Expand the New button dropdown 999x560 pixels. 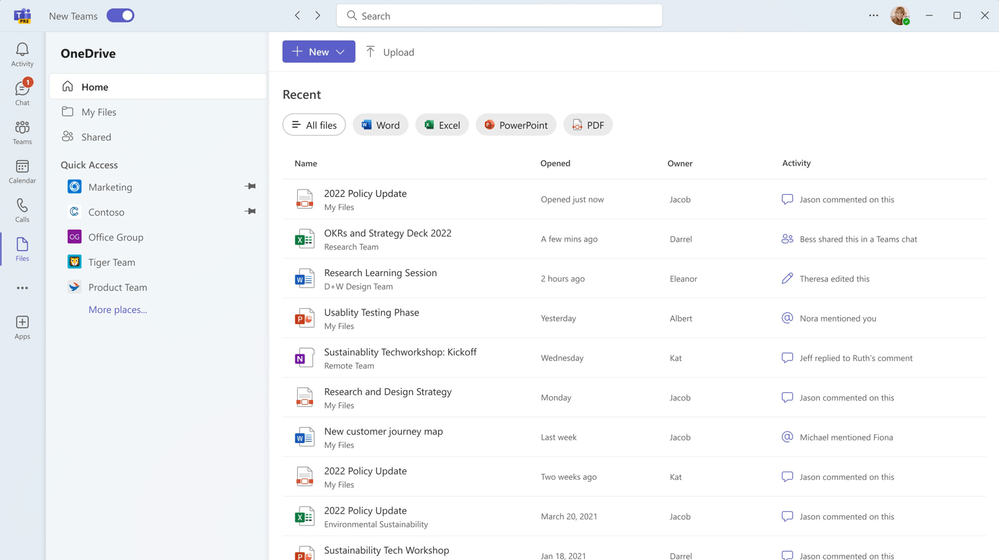coord(341,52)
